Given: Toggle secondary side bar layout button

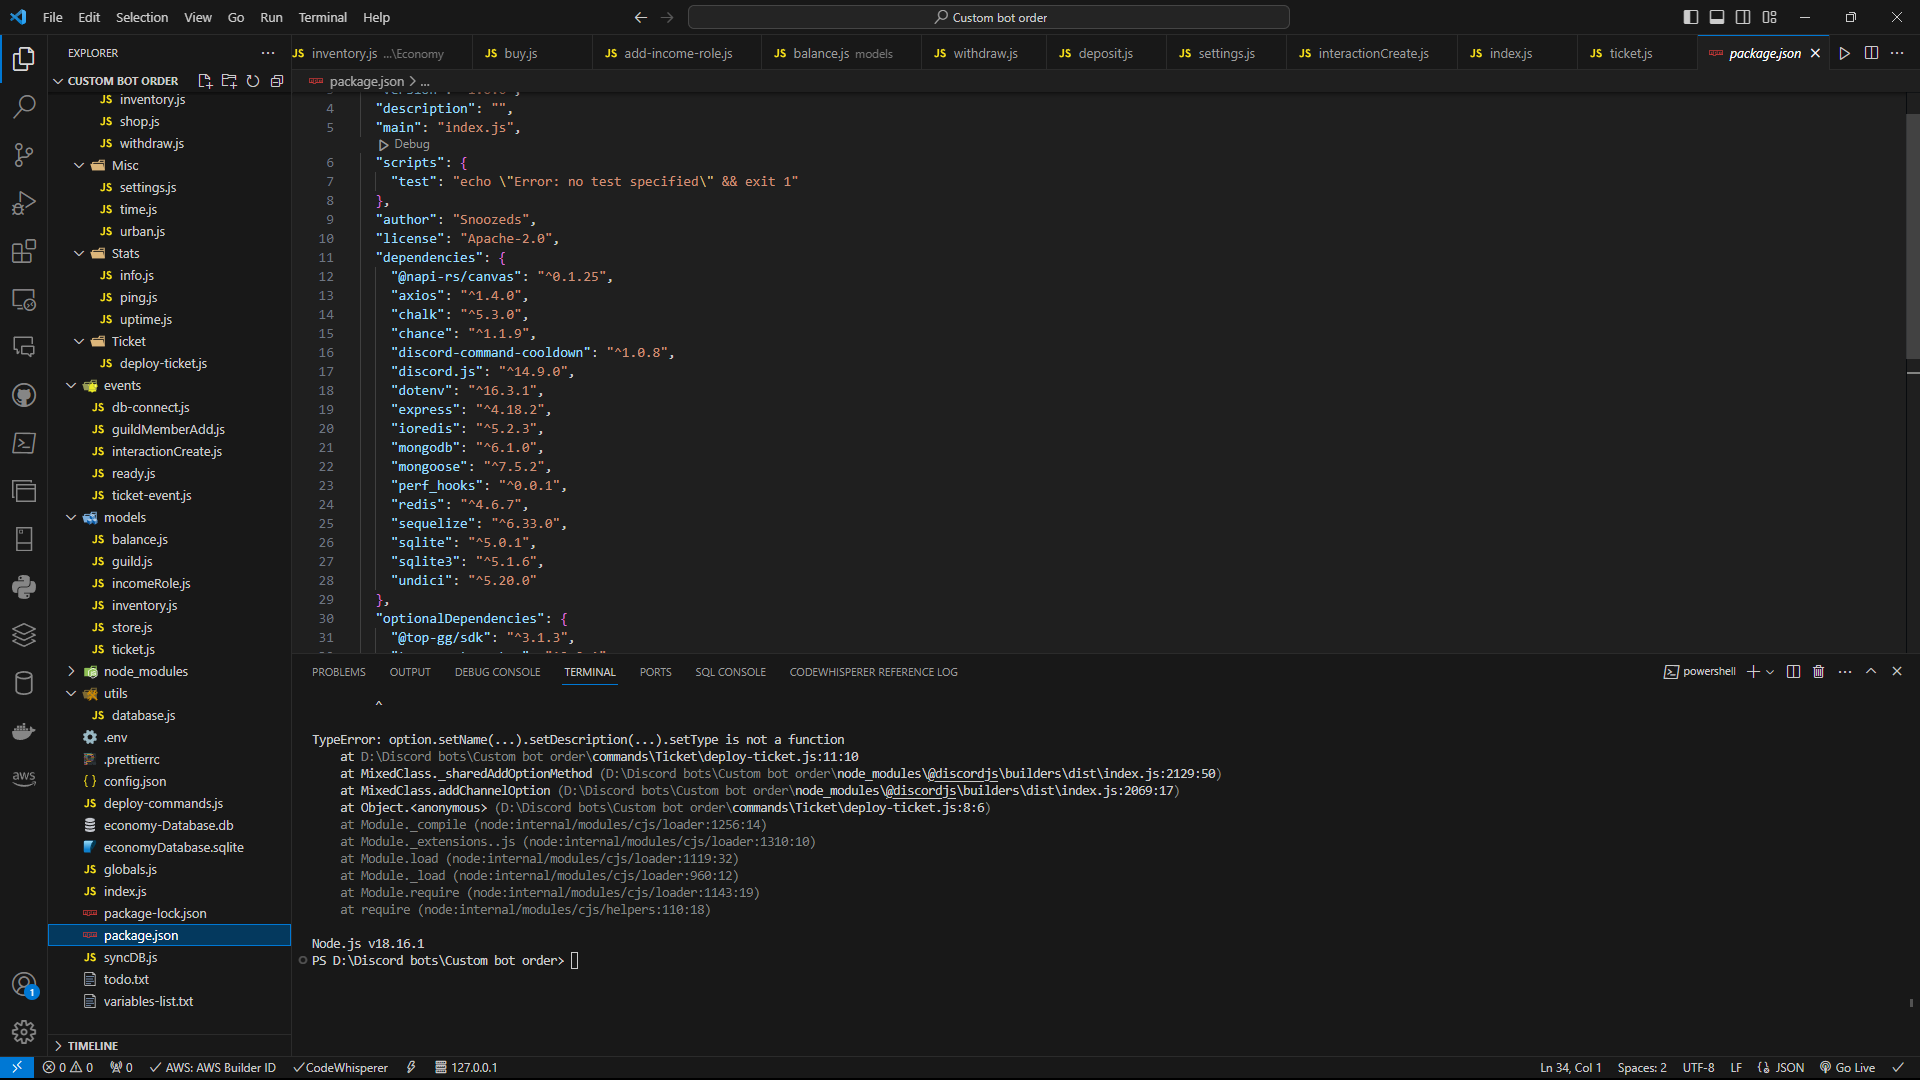Looking at the screenshot, I should click(1743, 17).
